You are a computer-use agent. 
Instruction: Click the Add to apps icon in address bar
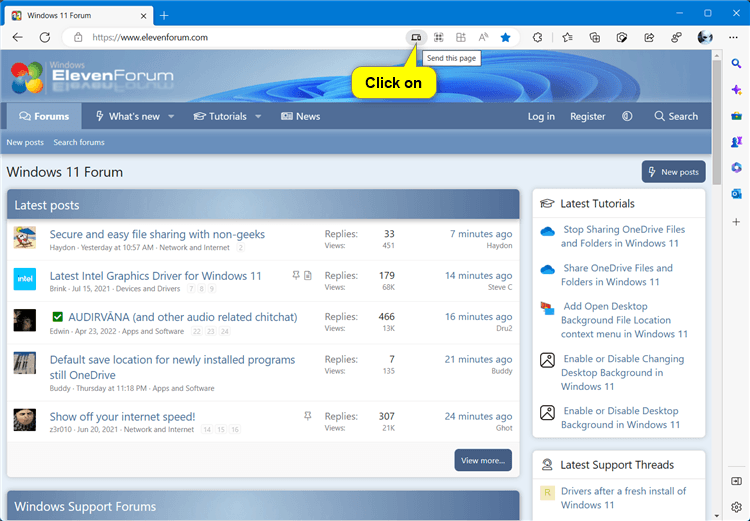[461, 37]
